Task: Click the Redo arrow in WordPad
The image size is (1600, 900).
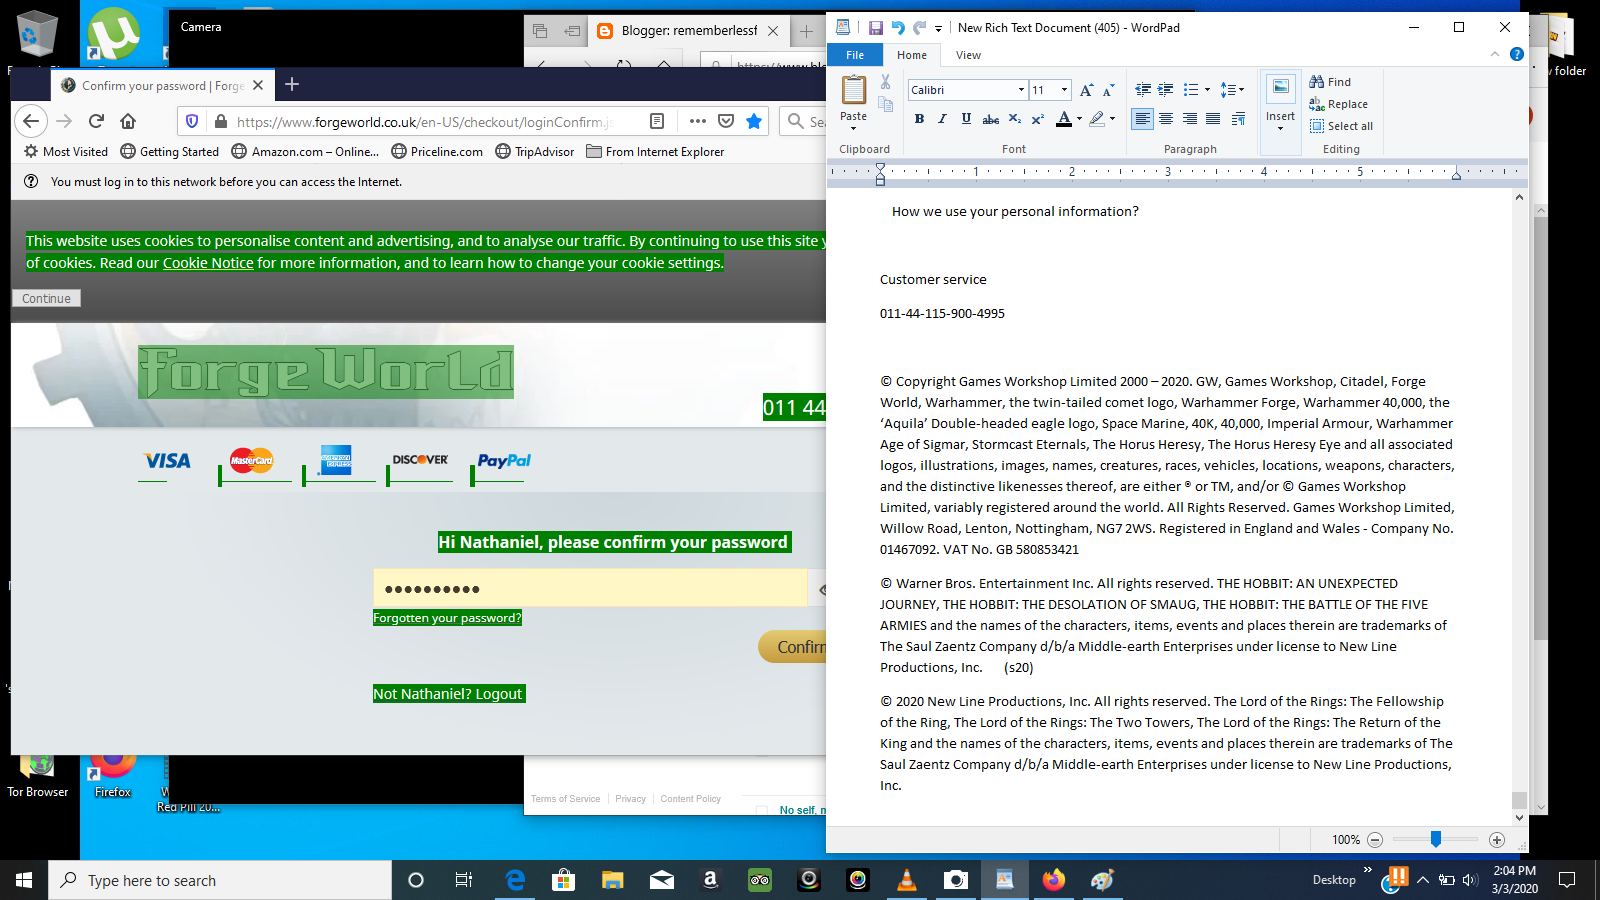Action: (x=920, y=28)
